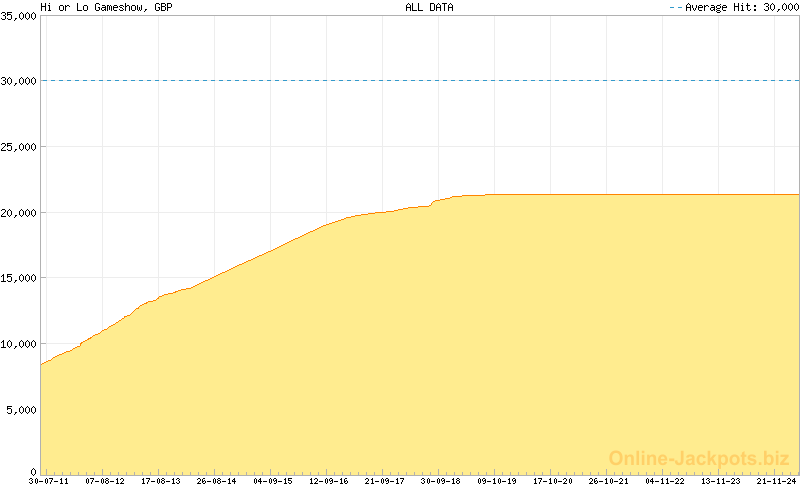Click the 30-09-18 date axis label
Image resolution: width=800 pixels, height=490 pixels.
[441, 481]
